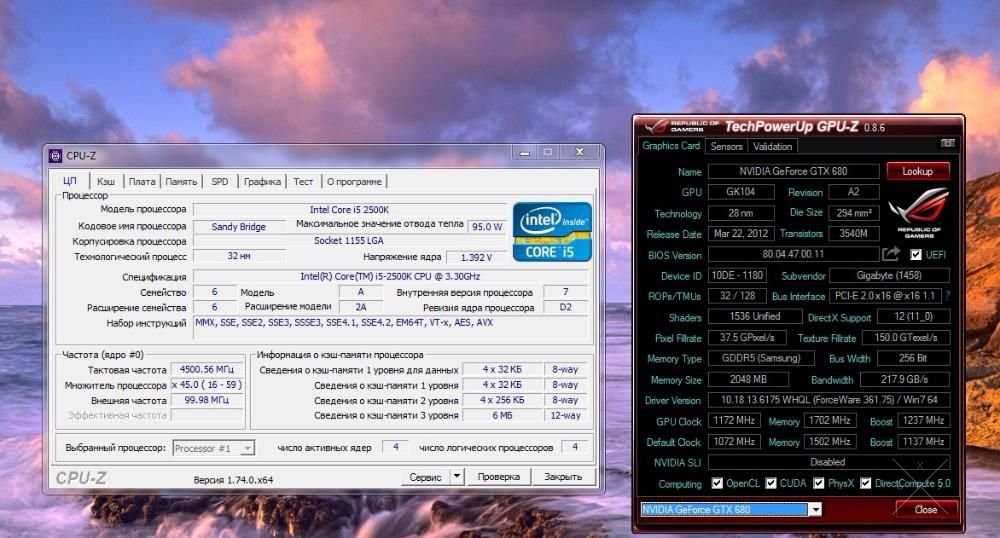Click the BIOS Version field 80.04.47.00.11
Image resolution: width=1000 pixels, height=538 pixels.
click(x=793, y=254)
